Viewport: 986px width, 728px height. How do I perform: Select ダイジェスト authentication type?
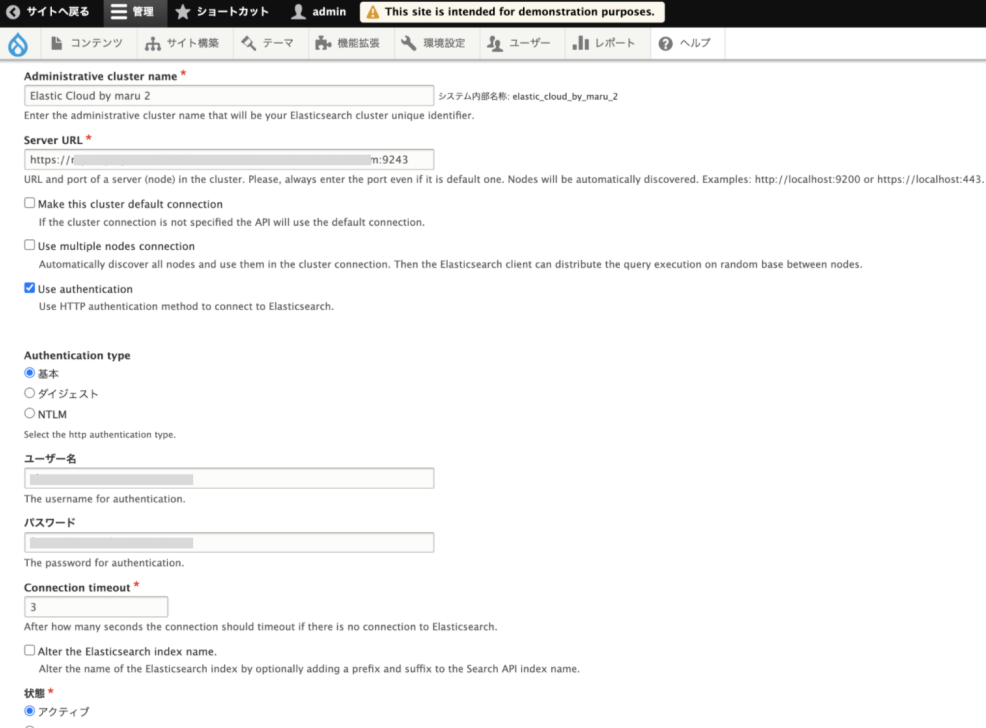tap(30, 393)
